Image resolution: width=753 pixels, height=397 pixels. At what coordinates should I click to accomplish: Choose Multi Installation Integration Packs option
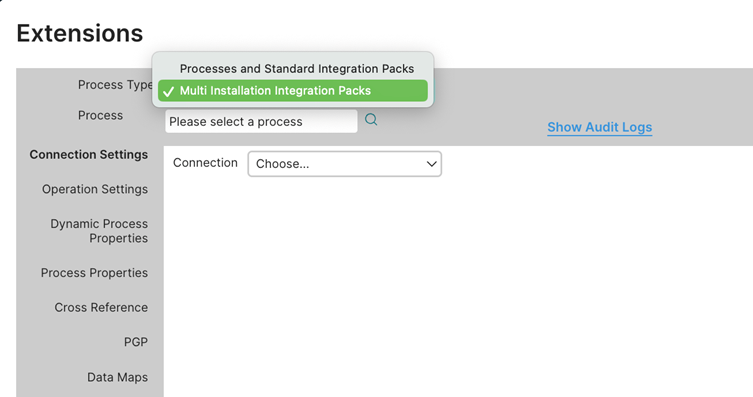(293, 91)
